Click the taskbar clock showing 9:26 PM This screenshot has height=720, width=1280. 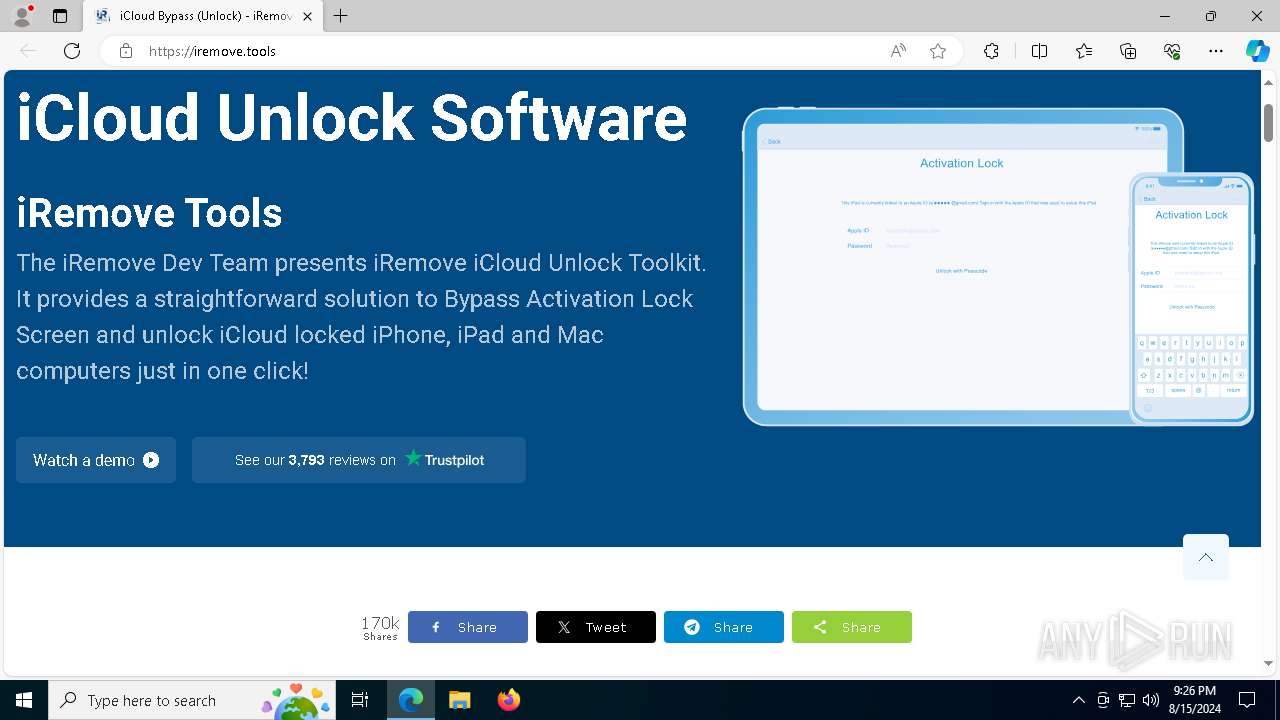point(1194,700)
